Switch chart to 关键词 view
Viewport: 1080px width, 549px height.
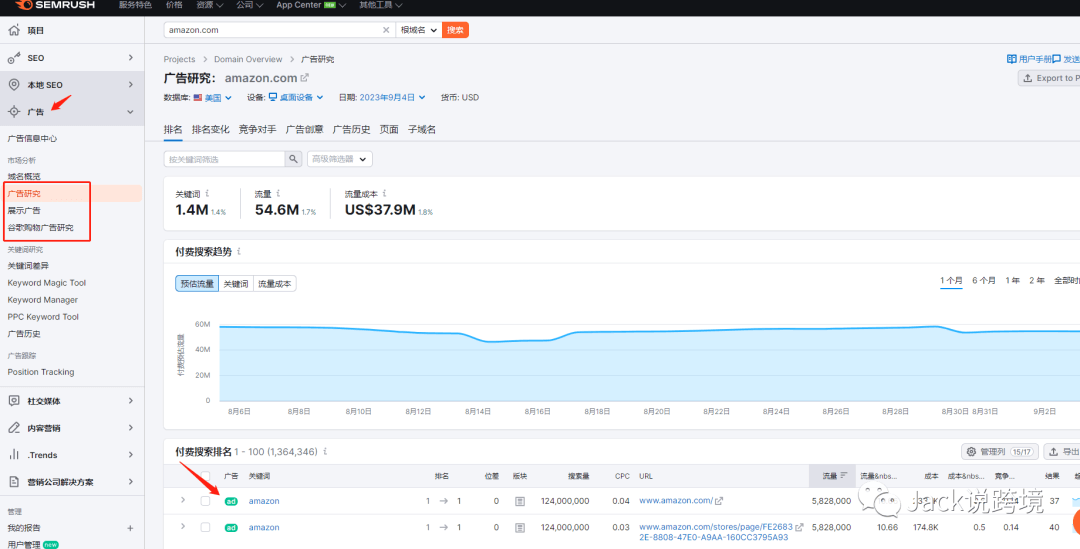[x=236, y=284]
